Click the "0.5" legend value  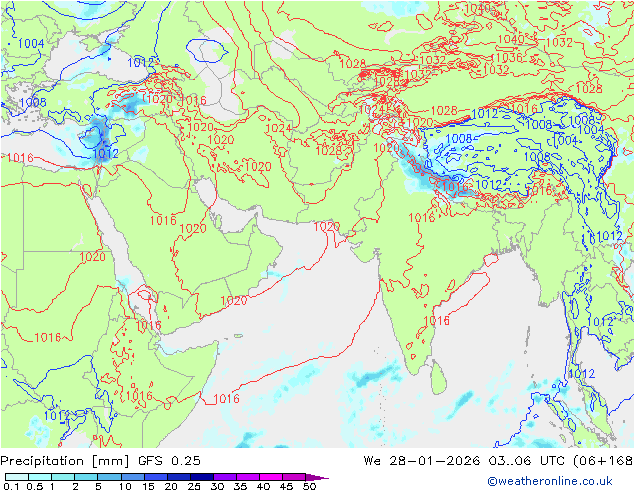tap(35, 486)
